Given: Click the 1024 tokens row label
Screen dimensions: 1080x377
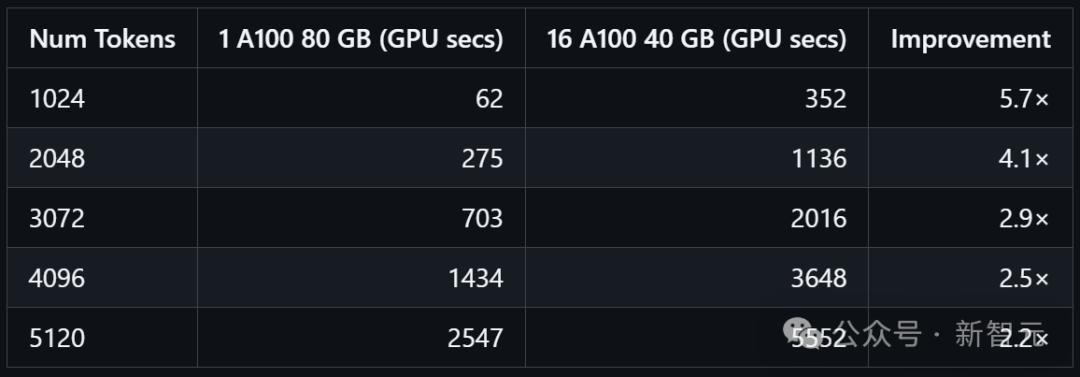Looking at the screenshot, I should (x=57, y=99).
